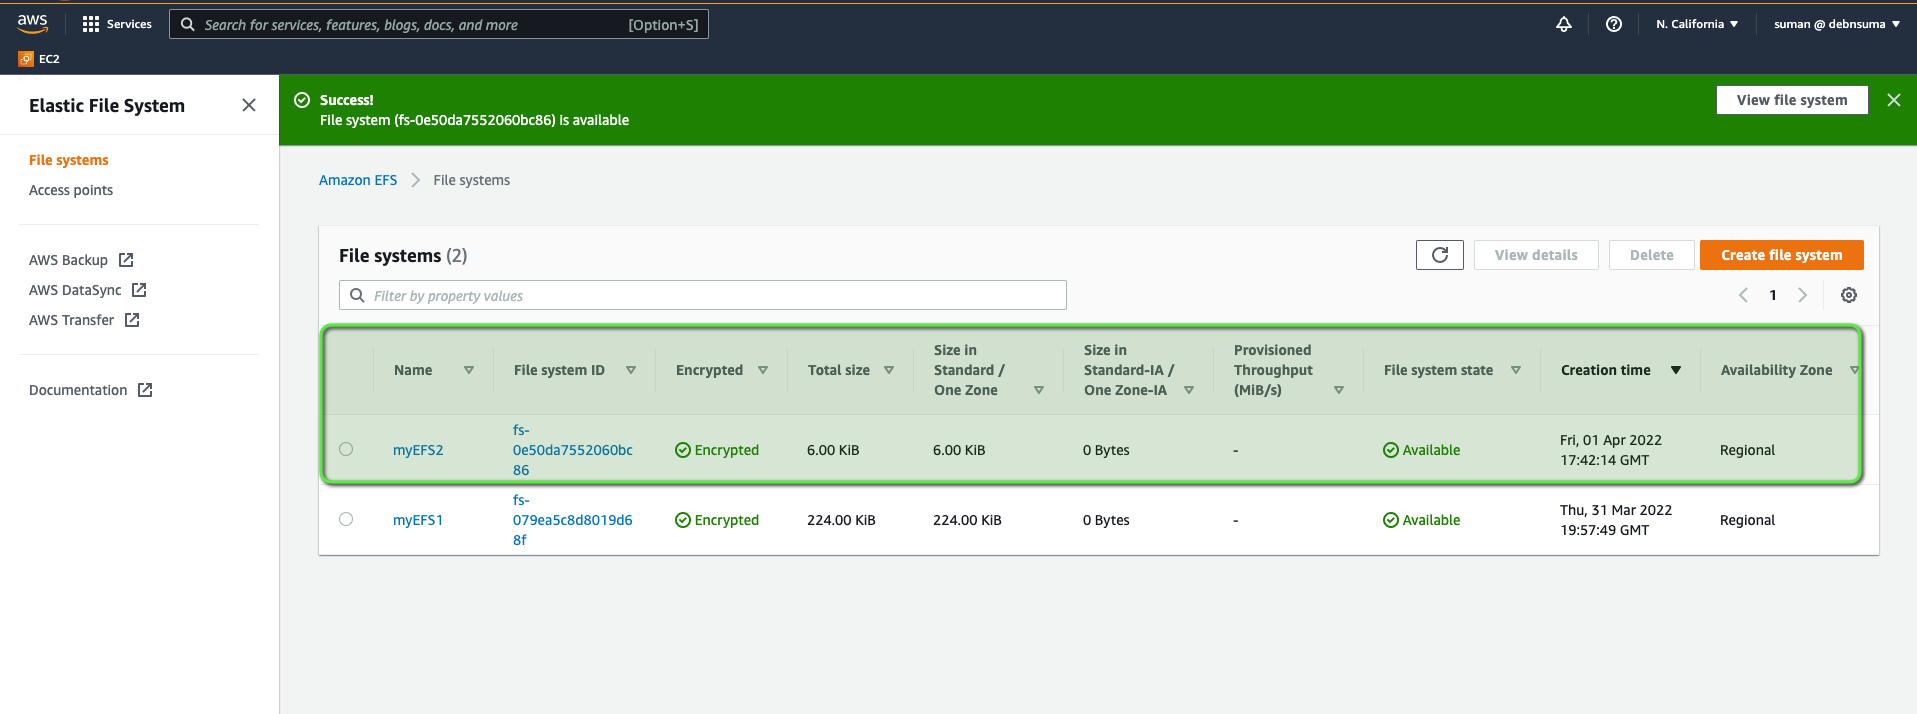Screen dimensions: 1917x714
Task: Click the AWS DataSync external link icon
Action: [x=139, y=290]
